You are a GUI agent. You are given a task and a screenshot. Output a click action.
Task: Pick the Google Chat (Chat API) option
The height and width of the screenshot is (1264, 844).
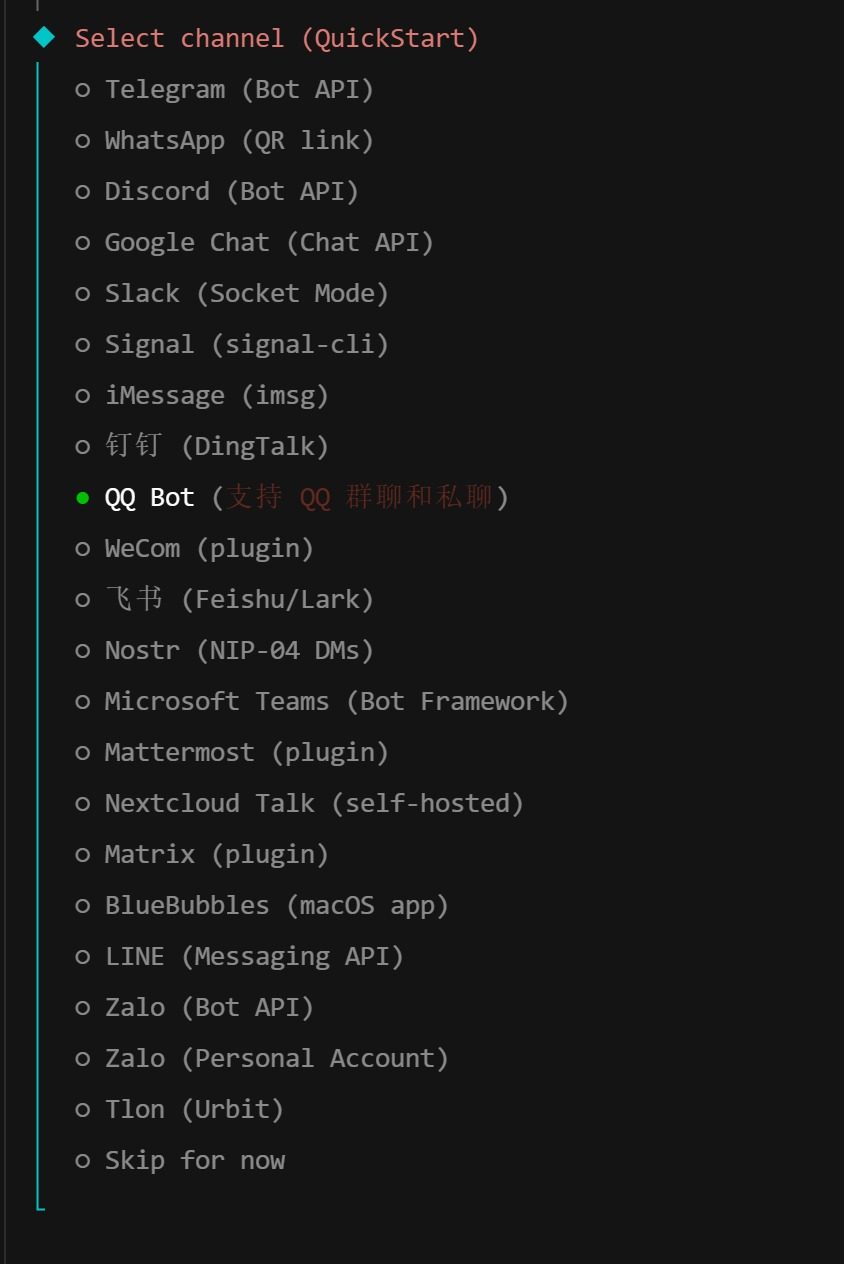(x=268, y=243)
